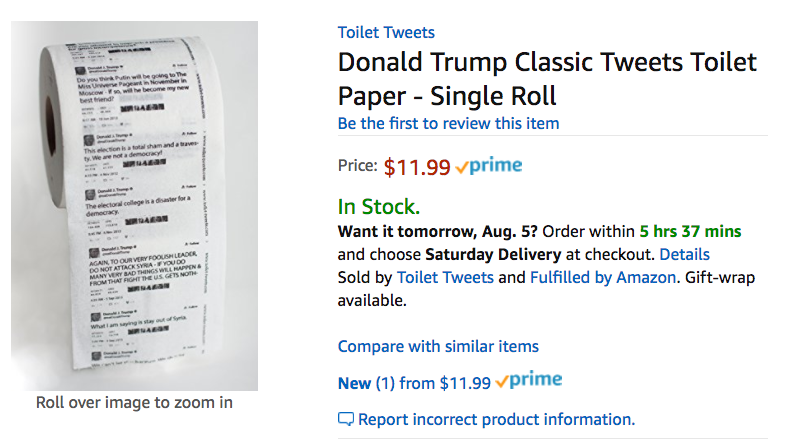Screen dimensions: 793x447
Task: Click the red $11.99 price
Action: (417, 167)
